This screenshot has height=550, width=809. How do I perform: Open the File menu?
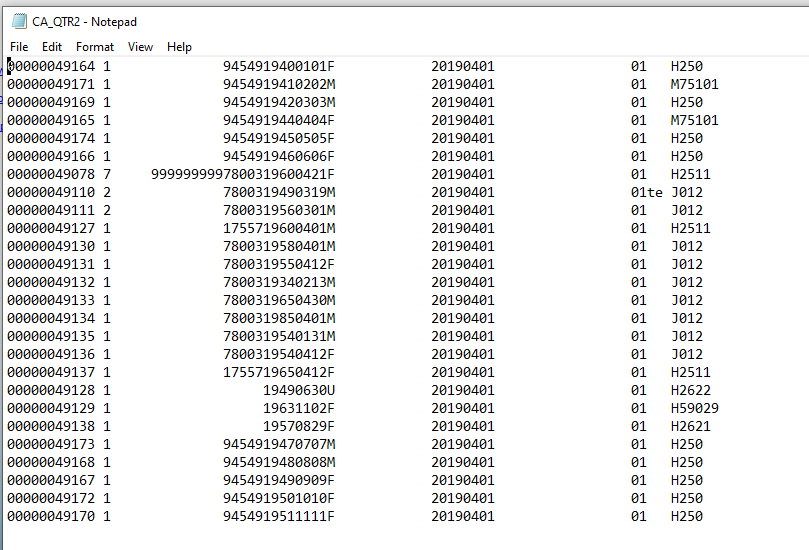pyautogui.click(x=19, y=47)
